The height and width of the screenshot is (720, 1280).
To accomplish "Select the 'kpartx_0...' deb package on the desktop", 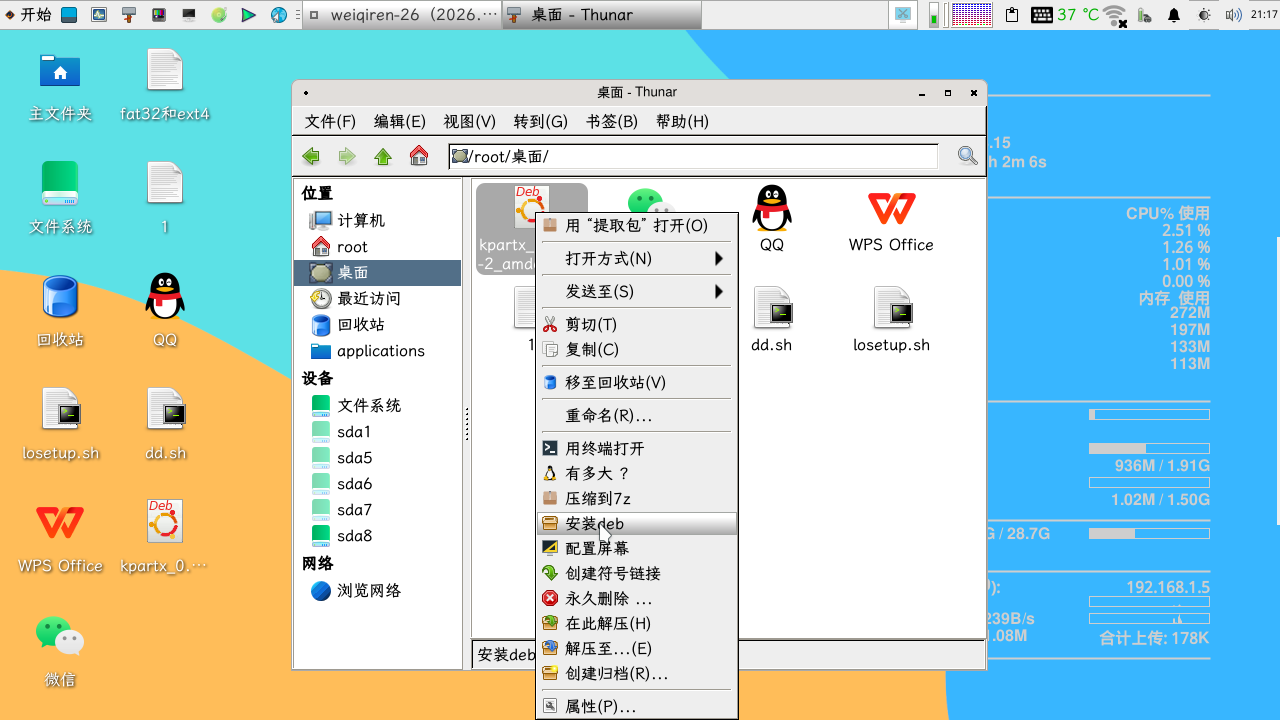I will pyautogui.click(x=165, y=537).
